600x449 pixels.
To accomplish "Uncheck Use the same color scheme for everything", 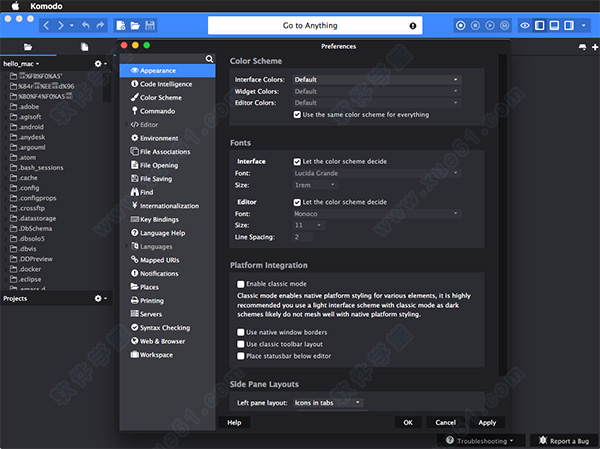I will [297, 114].
